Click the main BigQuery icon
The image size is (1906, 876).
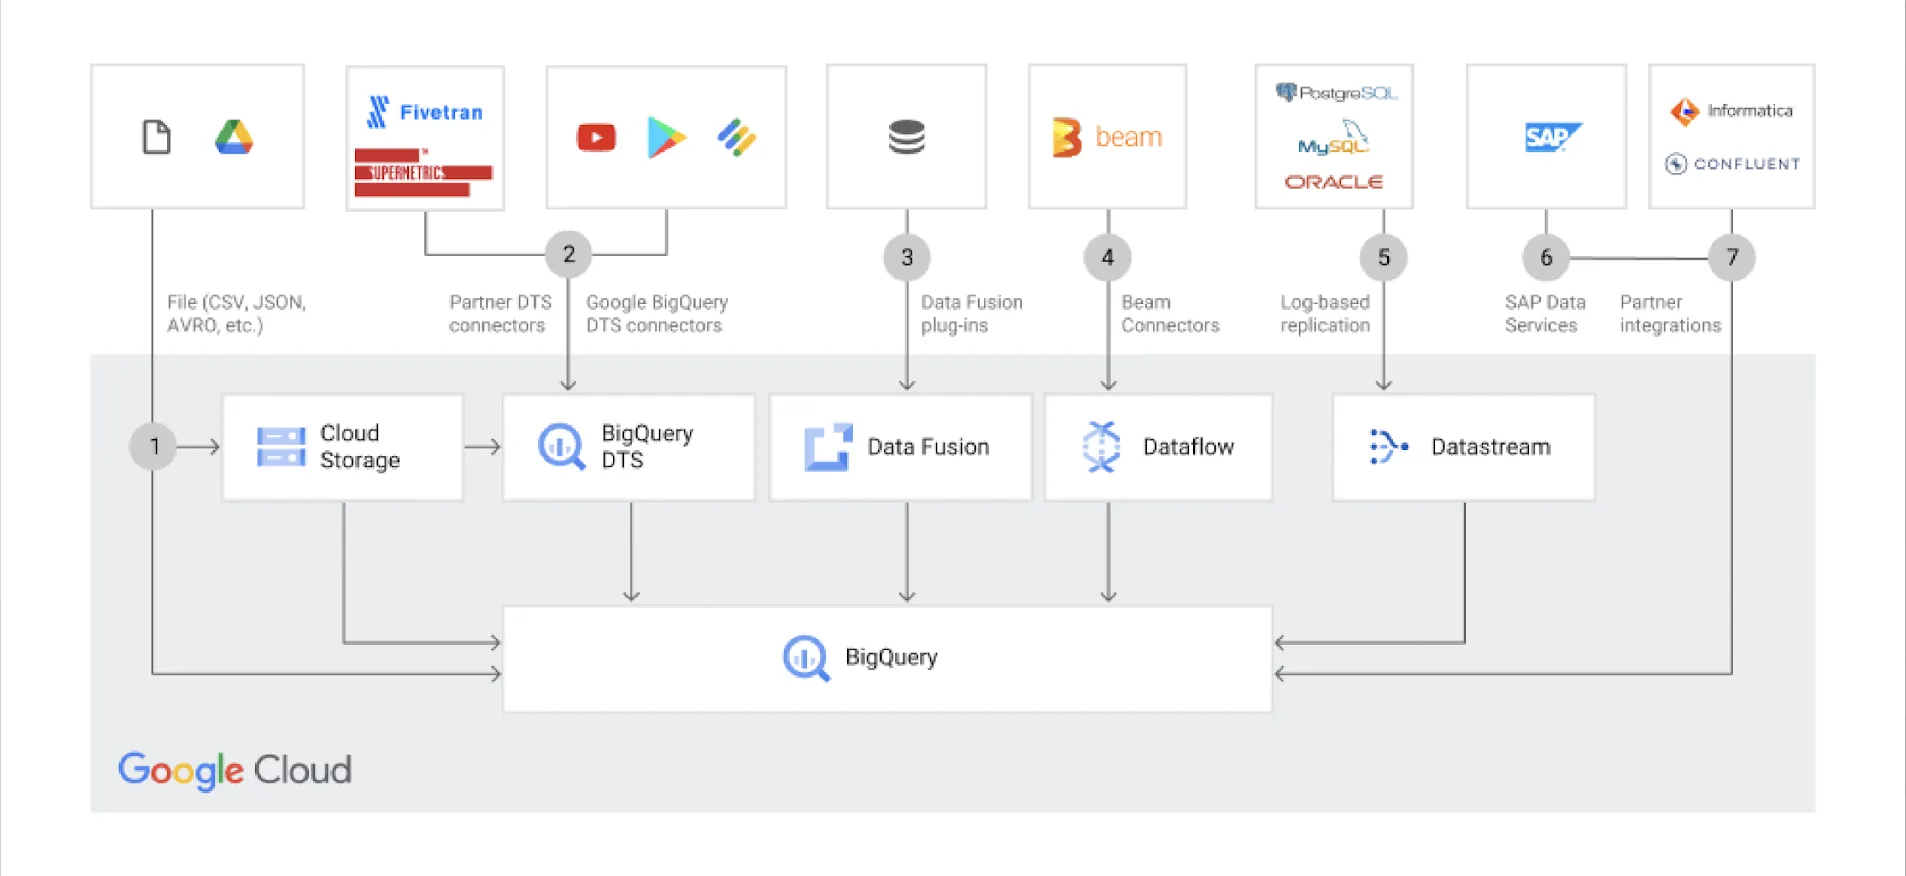coord(806,658)
